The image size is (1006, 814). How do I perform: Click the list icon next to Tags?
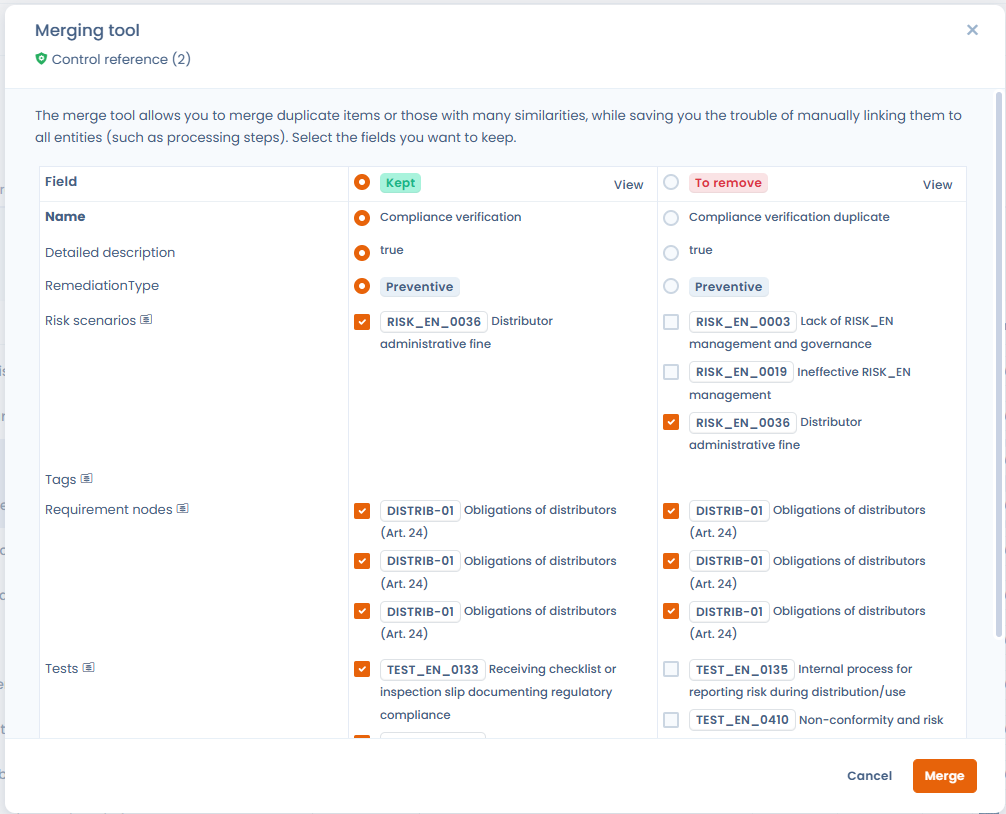pos(87,479)
